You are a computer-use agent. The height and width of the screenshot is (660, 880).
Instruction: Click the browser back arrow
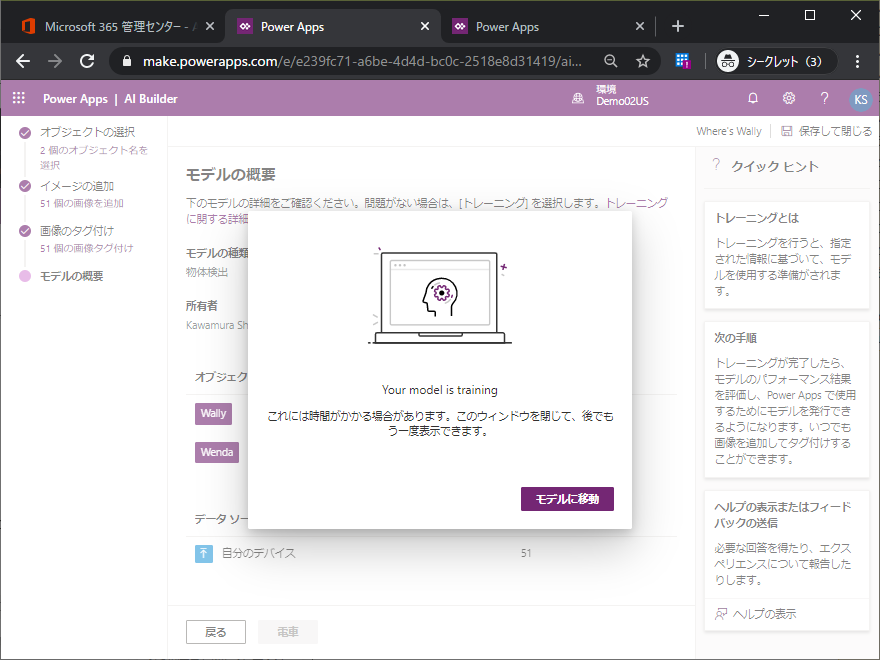point(23,61)
